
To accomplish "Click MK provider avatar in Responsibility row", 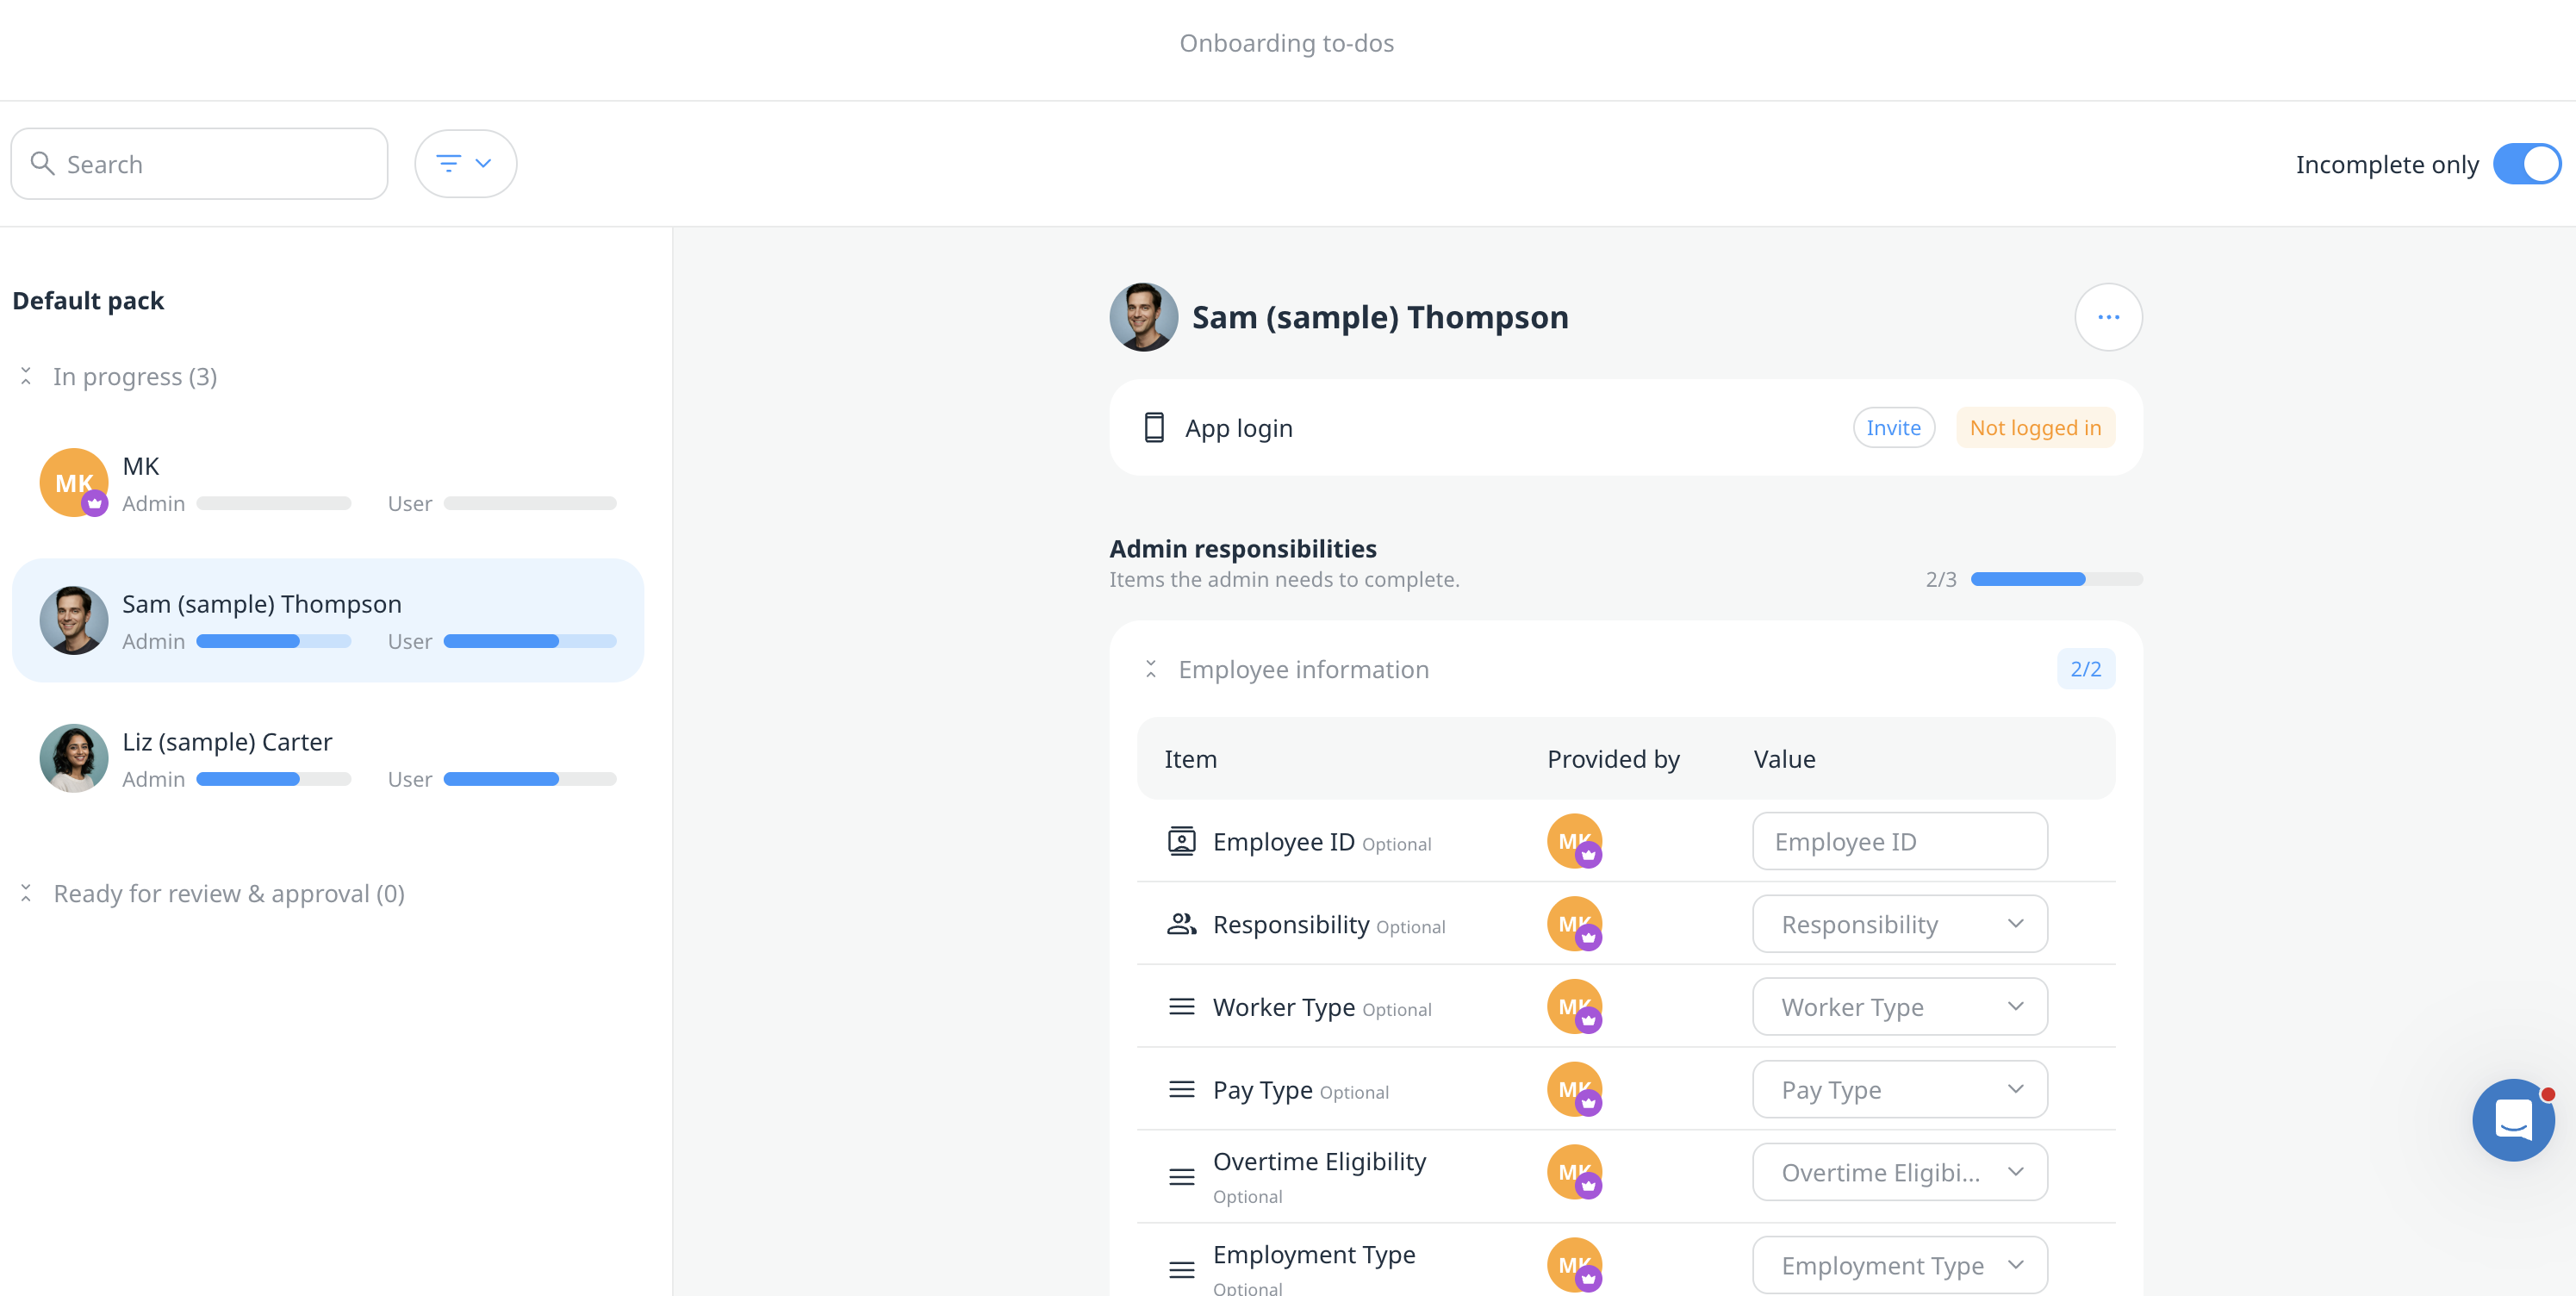I will click(1574, 924).
